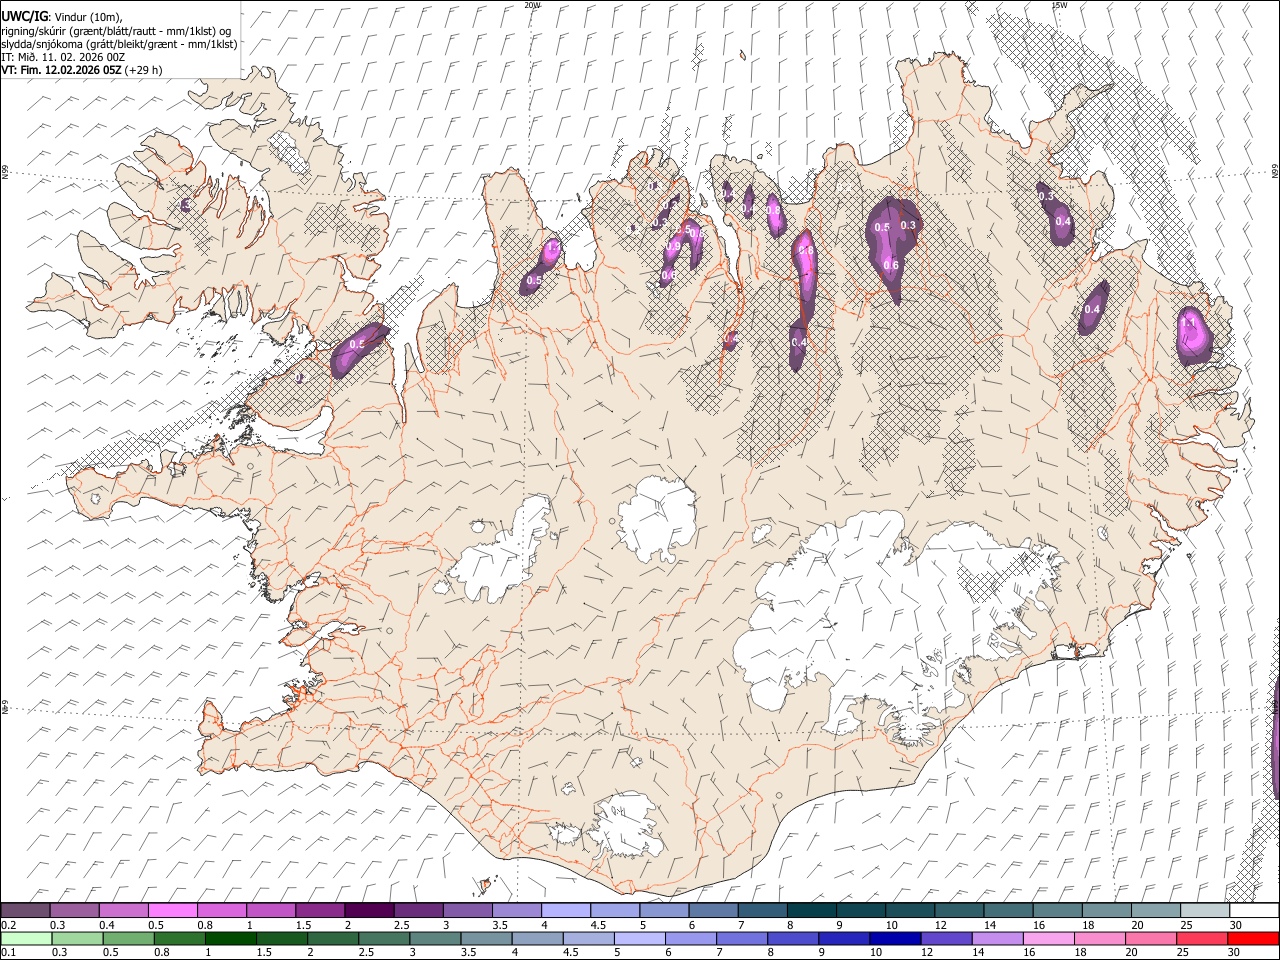Click the 'VT: Fim. 12.02.2026 05Z' valid time
The width and height of the screenshot is (1280, 960).
[61, 70]
